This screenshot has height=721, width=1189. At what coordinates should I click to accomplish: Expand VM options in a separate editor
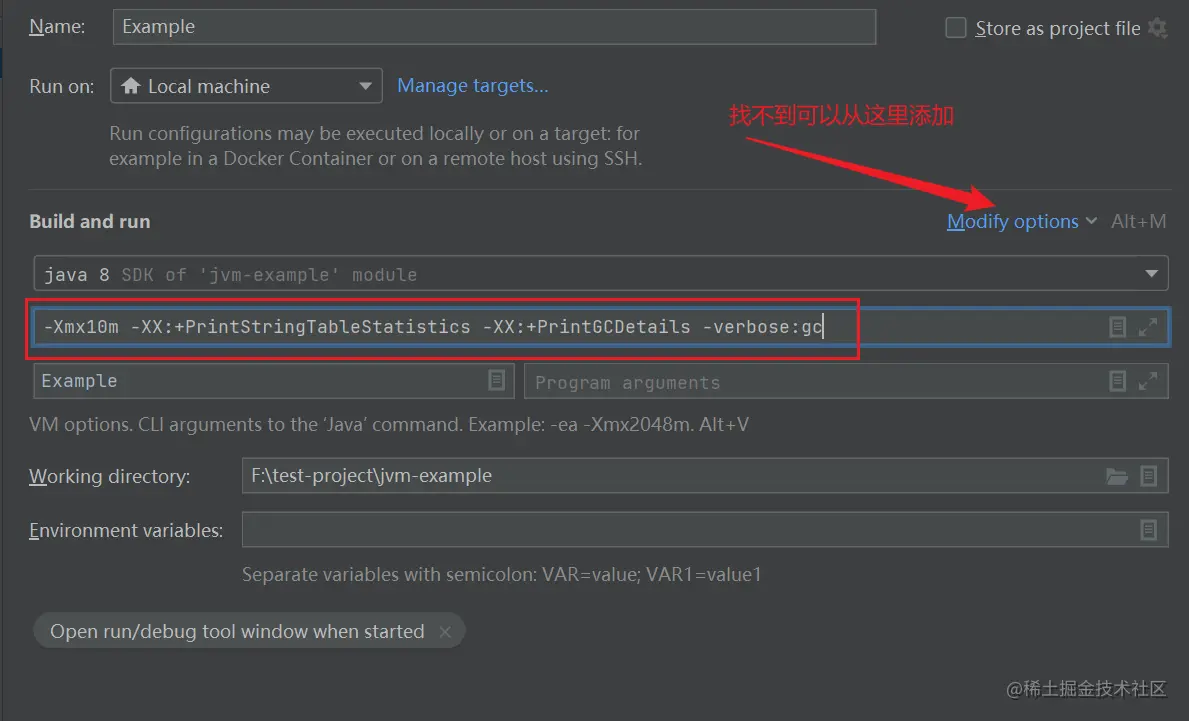coord(1148,326)
